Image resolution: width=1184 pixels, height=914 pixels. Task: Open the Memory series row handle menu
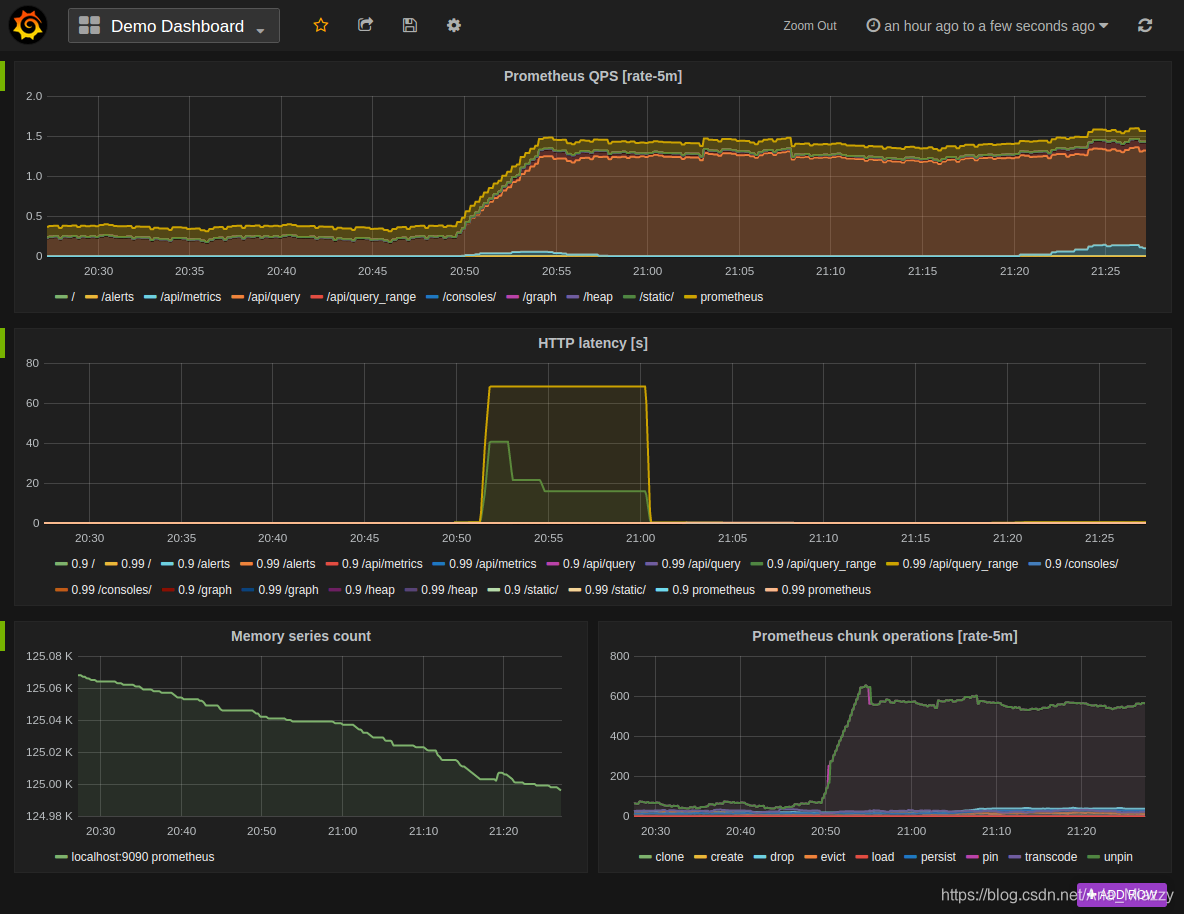click(x=2, y=636)
